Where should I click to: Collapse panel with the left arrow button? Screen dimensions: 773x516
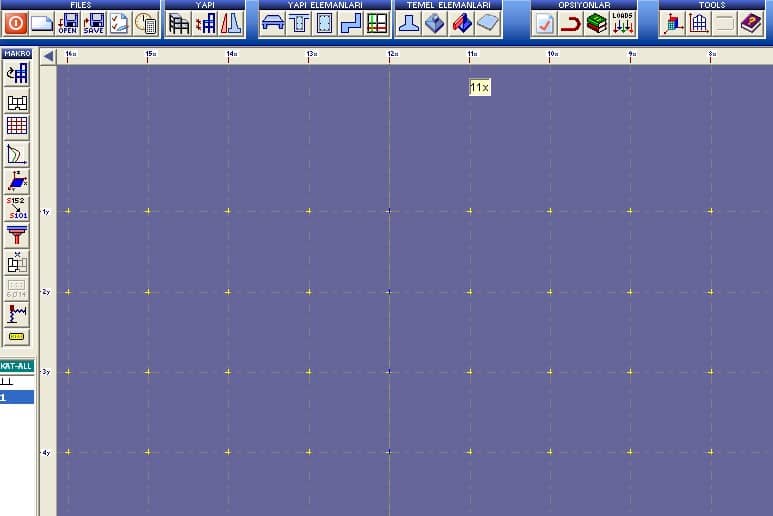coord(48,57)
